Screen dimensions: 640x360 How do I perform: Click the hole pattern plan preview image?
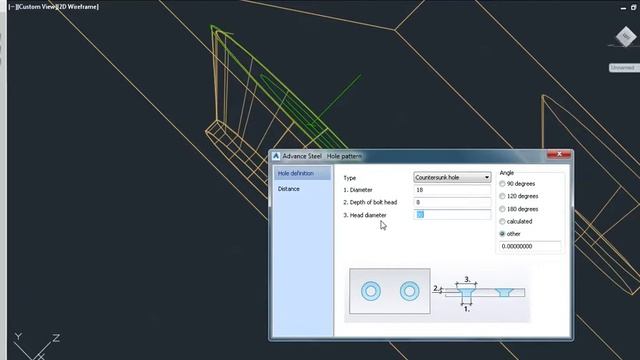tap(390, 291)
